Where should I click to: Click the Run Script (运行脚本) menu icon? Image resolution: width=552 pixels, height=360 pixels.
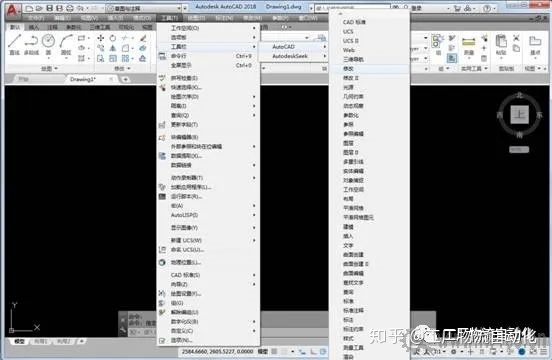[x=162, y=196]
